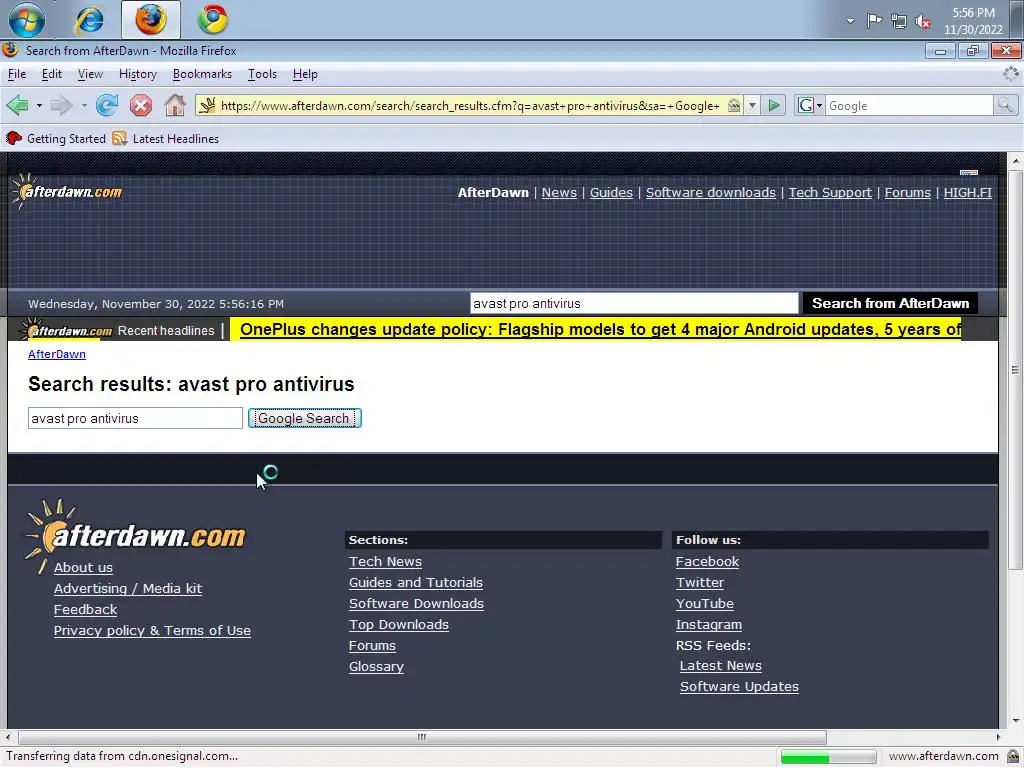Click the afterdawn.com header logo

[67, 191]
